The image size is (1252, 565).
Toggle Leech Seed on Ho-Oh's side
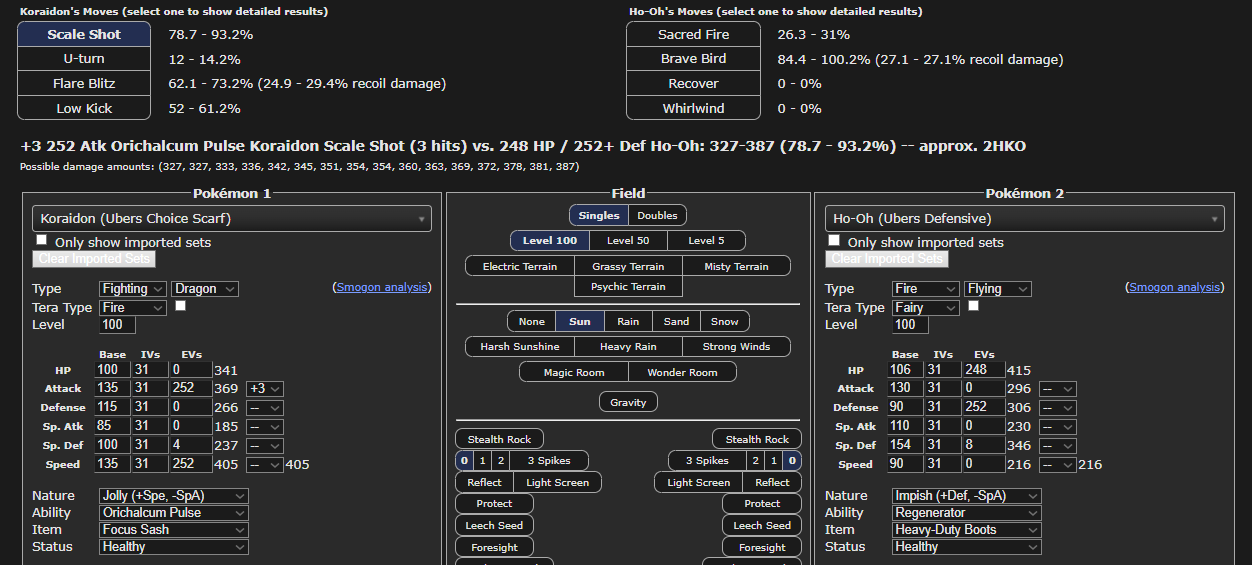point(762,525)
